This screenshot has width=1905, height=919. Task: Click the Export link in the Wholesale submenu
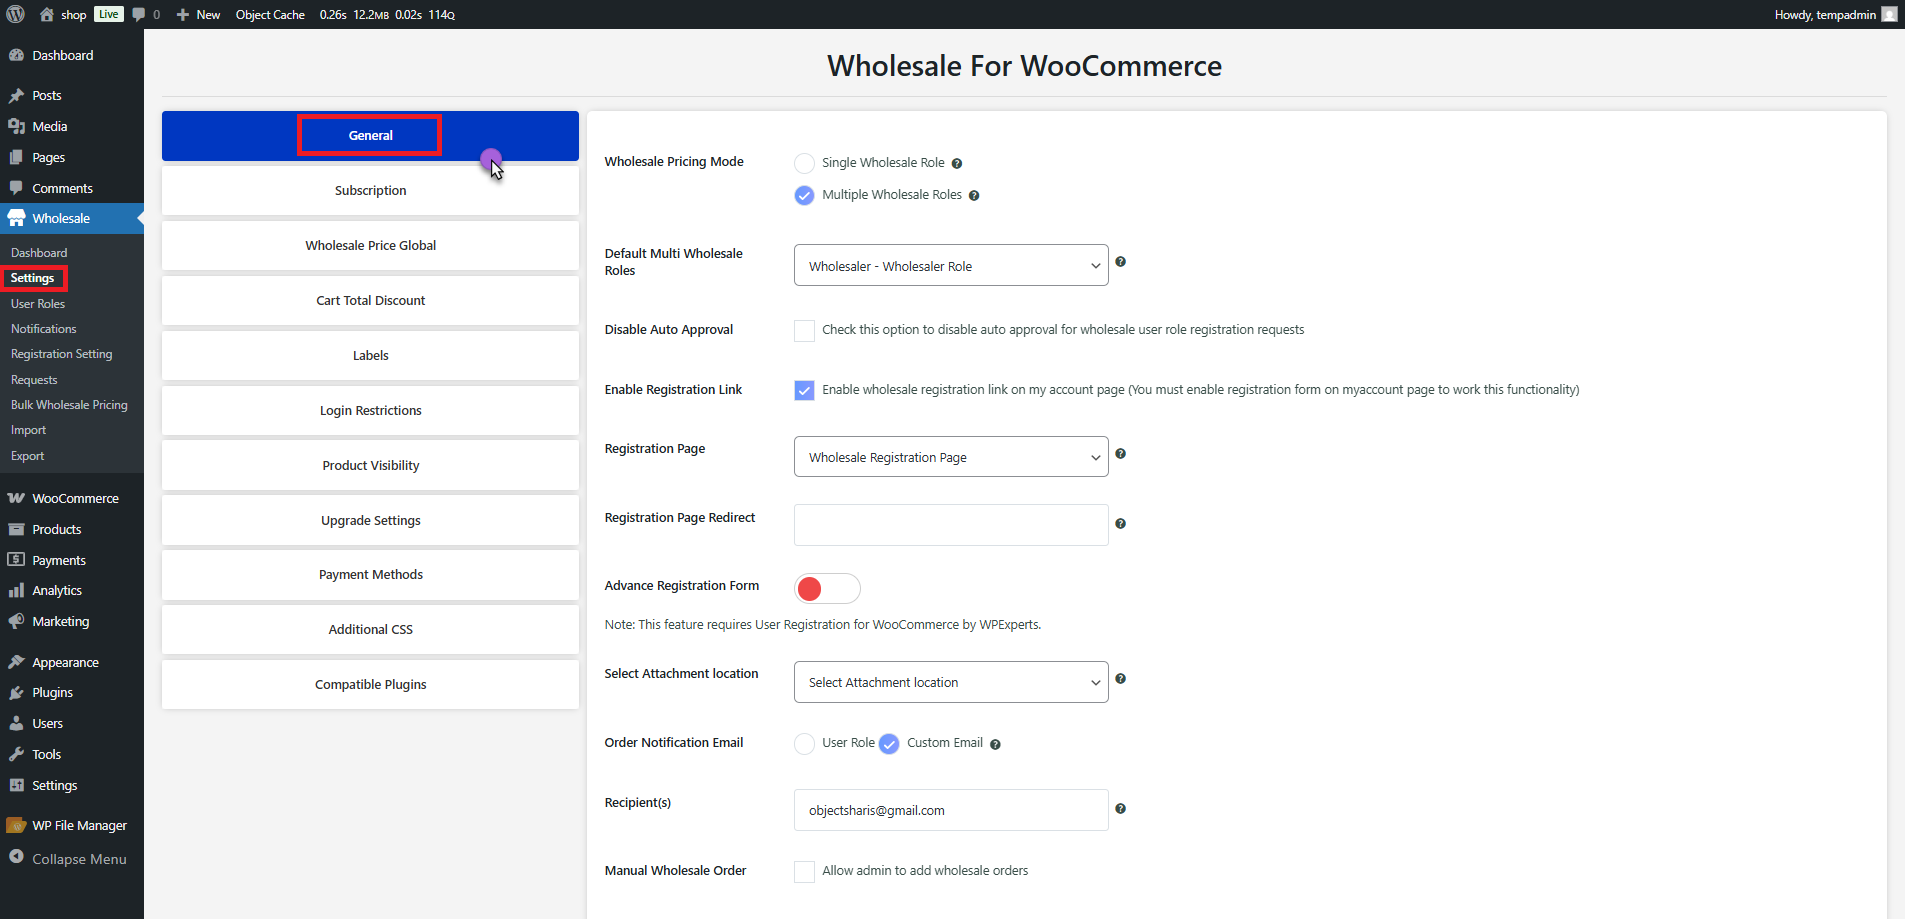[27, 455]
